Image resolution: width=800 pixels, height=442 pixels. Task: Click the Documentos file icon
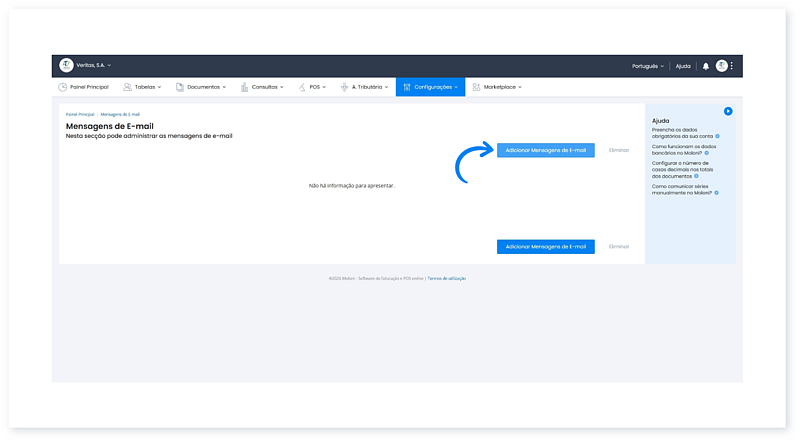179,87
